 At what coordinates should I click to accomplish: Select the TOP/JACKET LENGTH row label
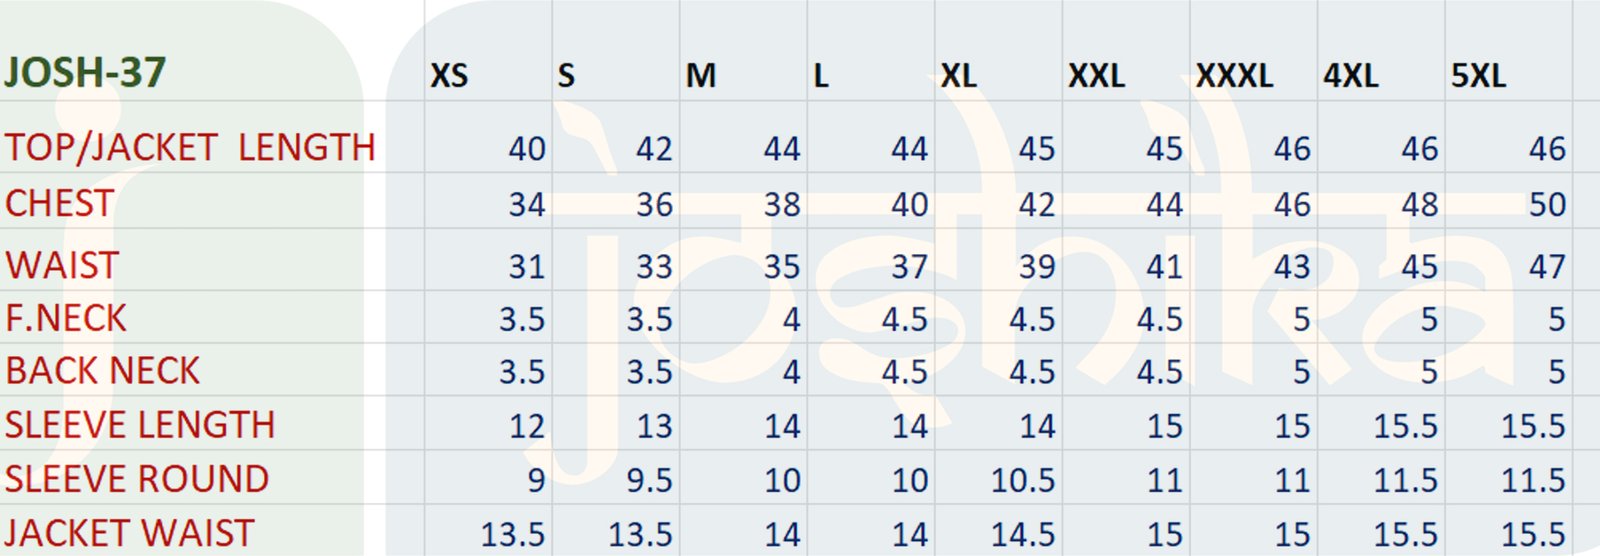pos(190,148)
